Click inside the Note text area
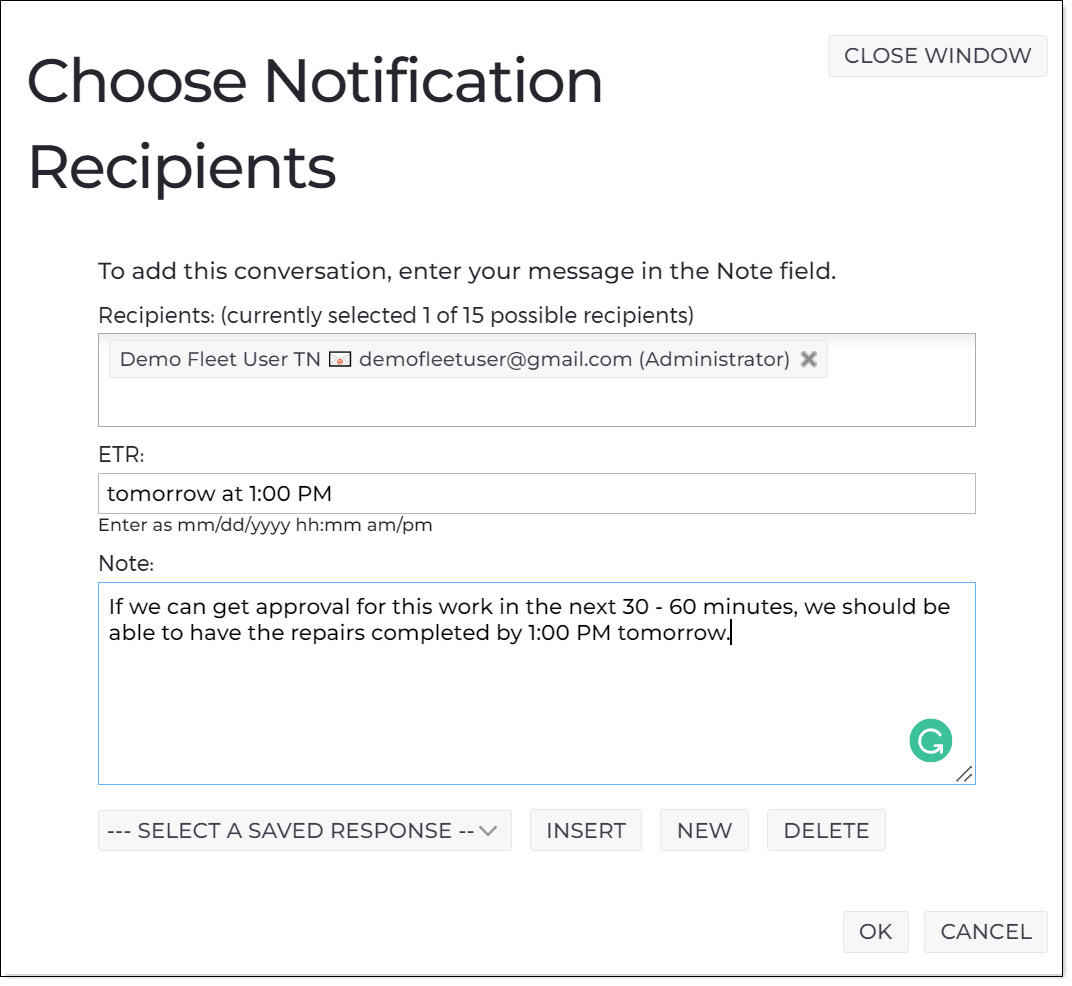This screenshot has width=1072, height=986. point(537,684)
